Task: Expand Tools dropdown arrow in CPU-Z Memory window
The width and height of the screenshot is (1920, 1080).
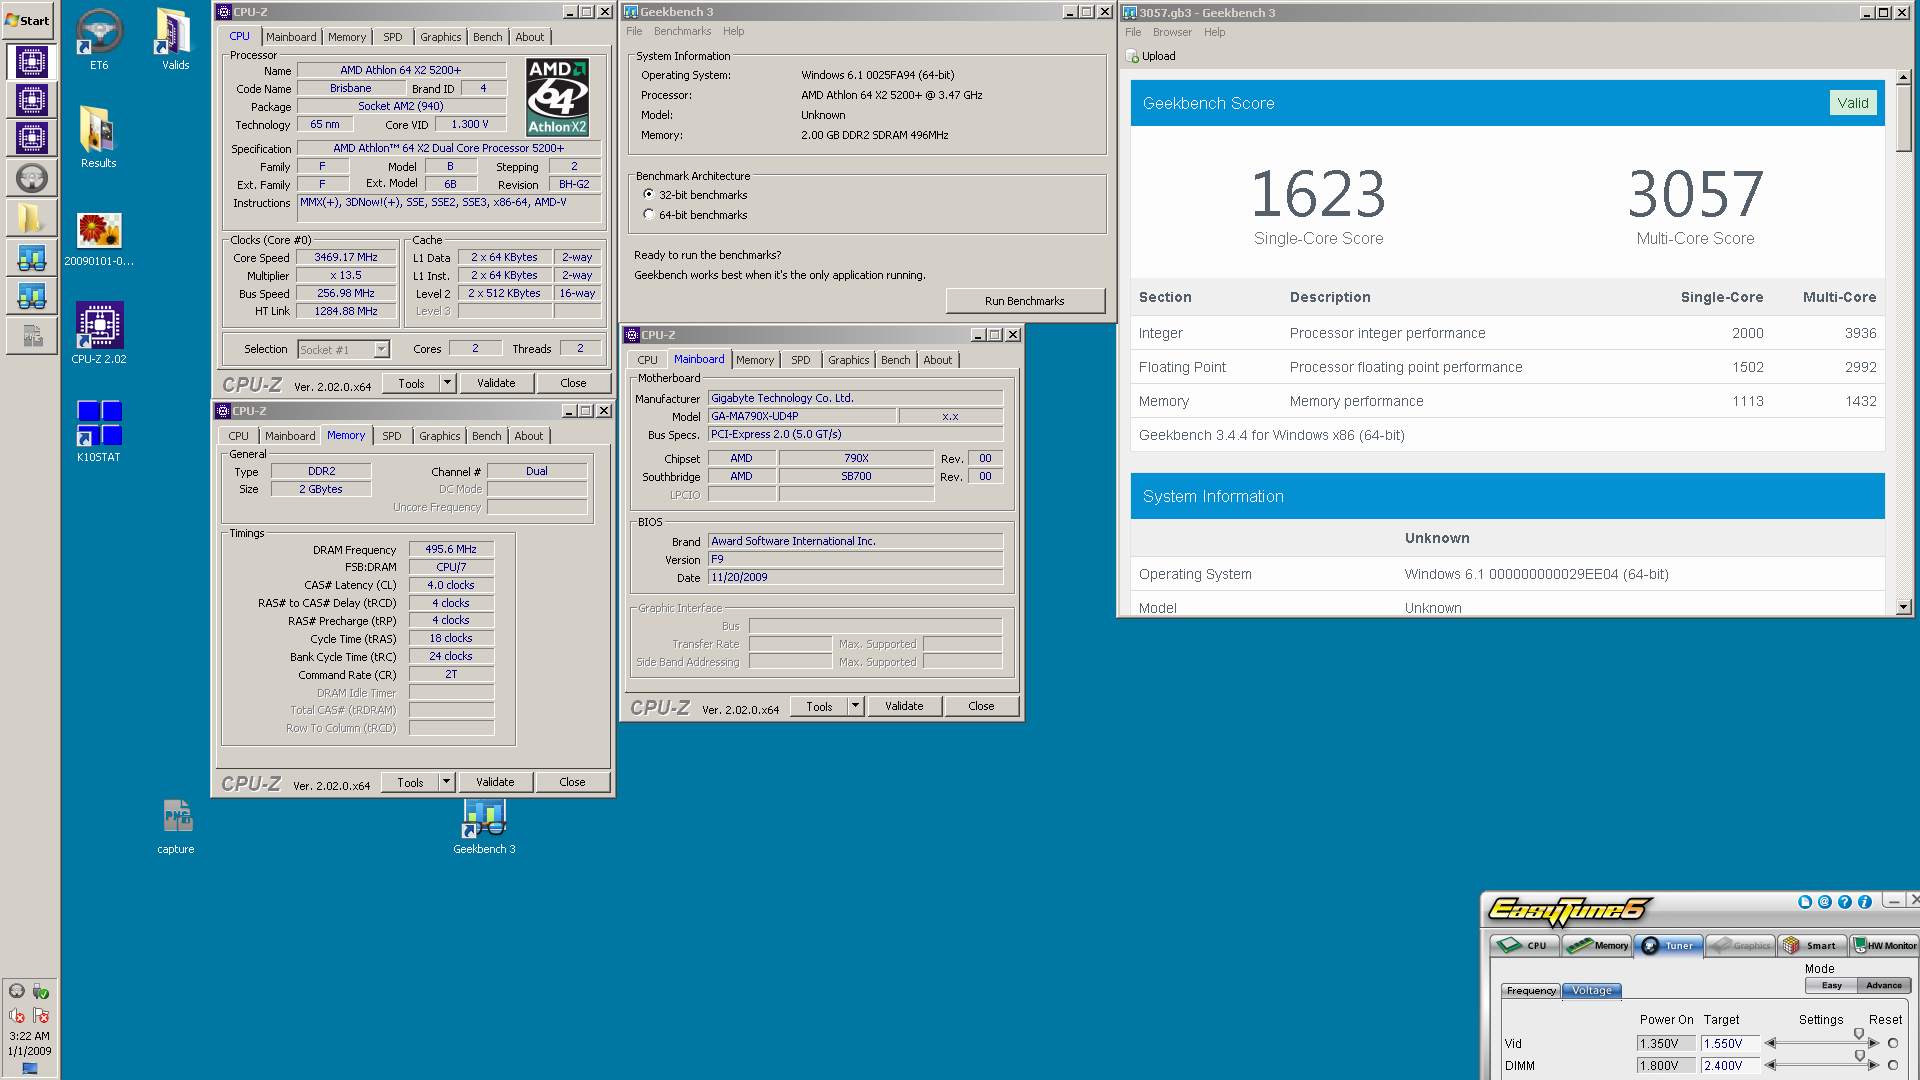Action: 446,782
